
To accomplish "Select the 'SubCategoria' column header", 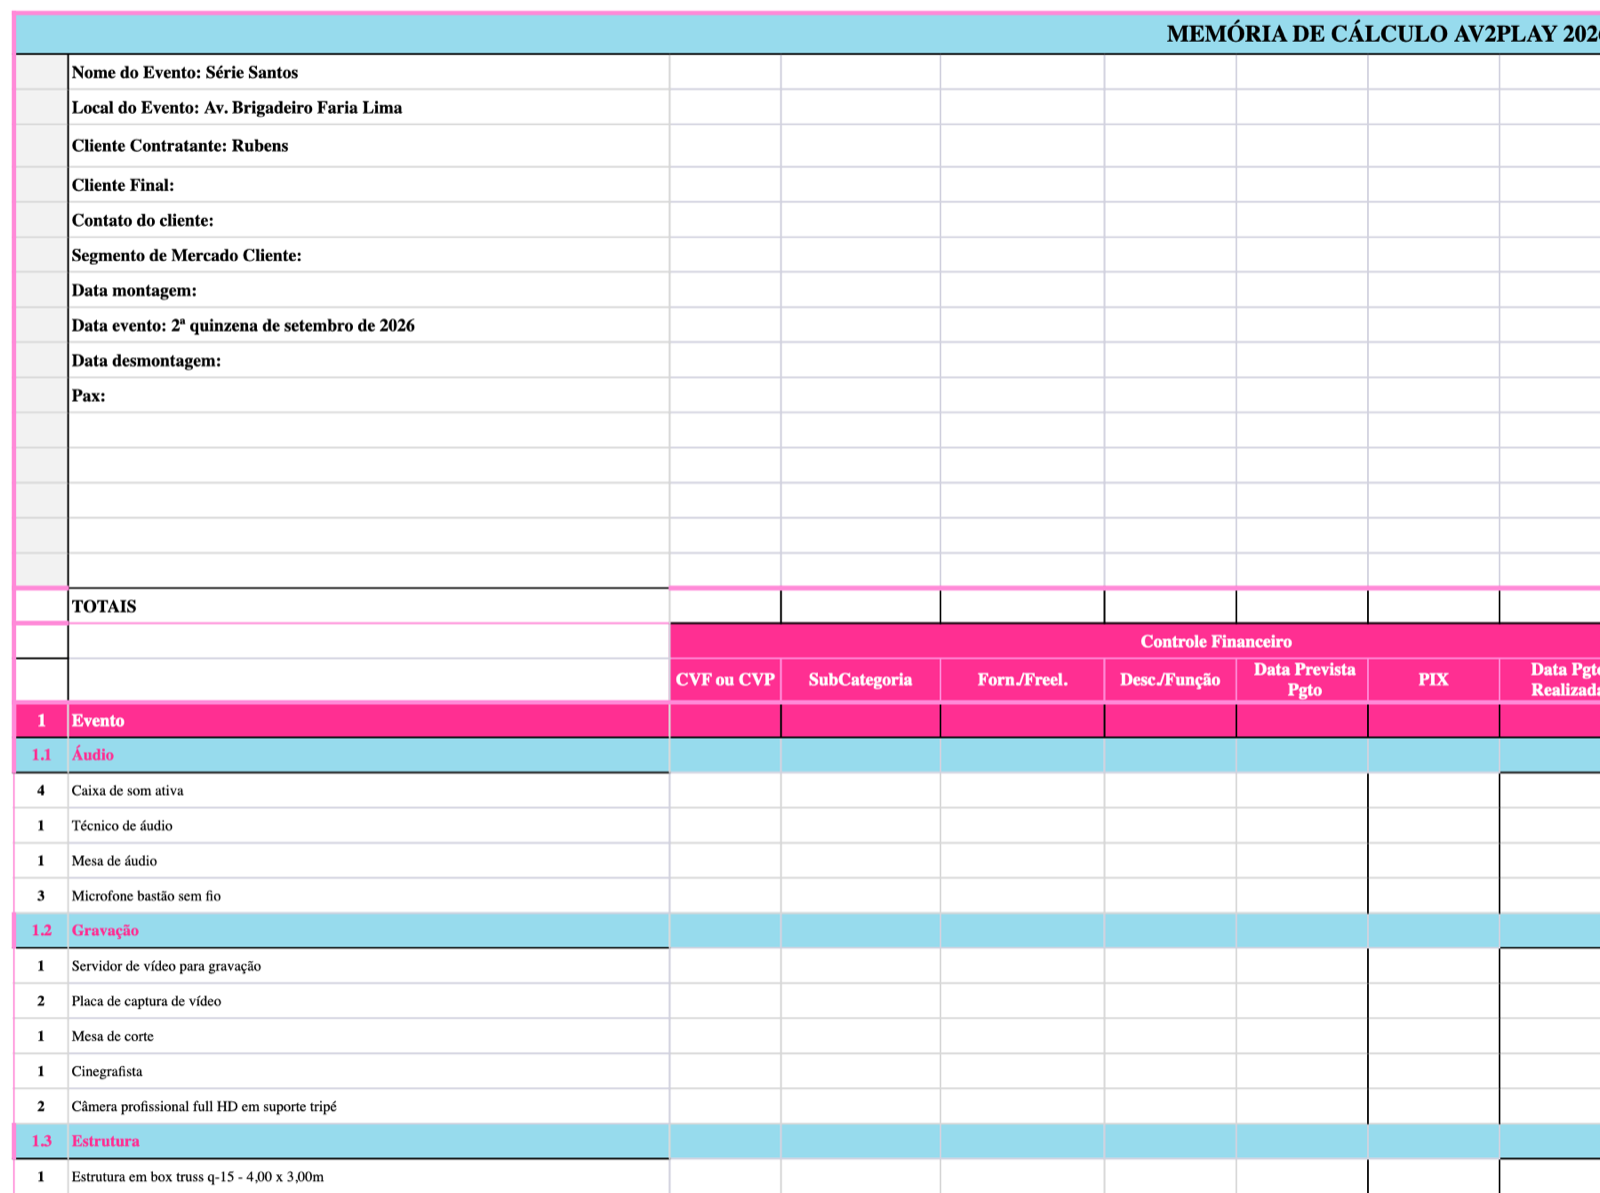I will pos(860,680).
